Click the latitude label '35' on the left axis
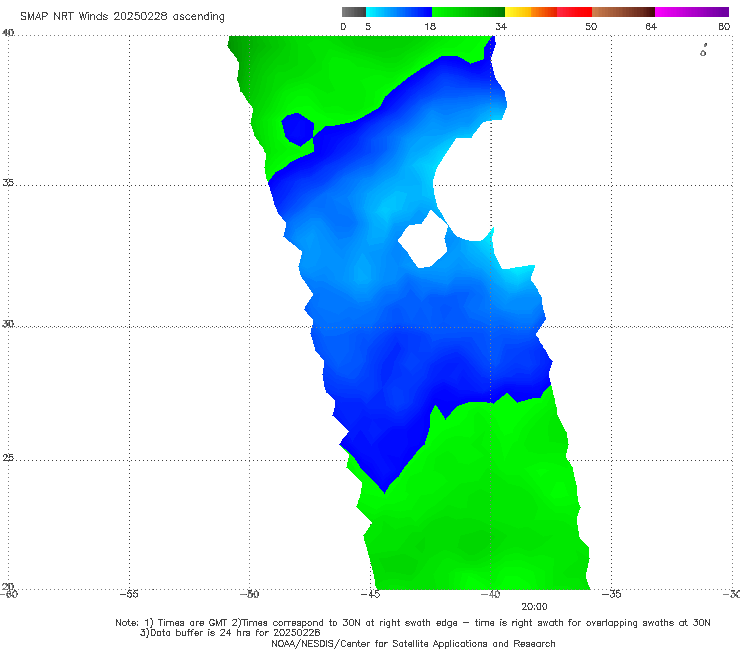740x650 pixels. pos(8,182)
